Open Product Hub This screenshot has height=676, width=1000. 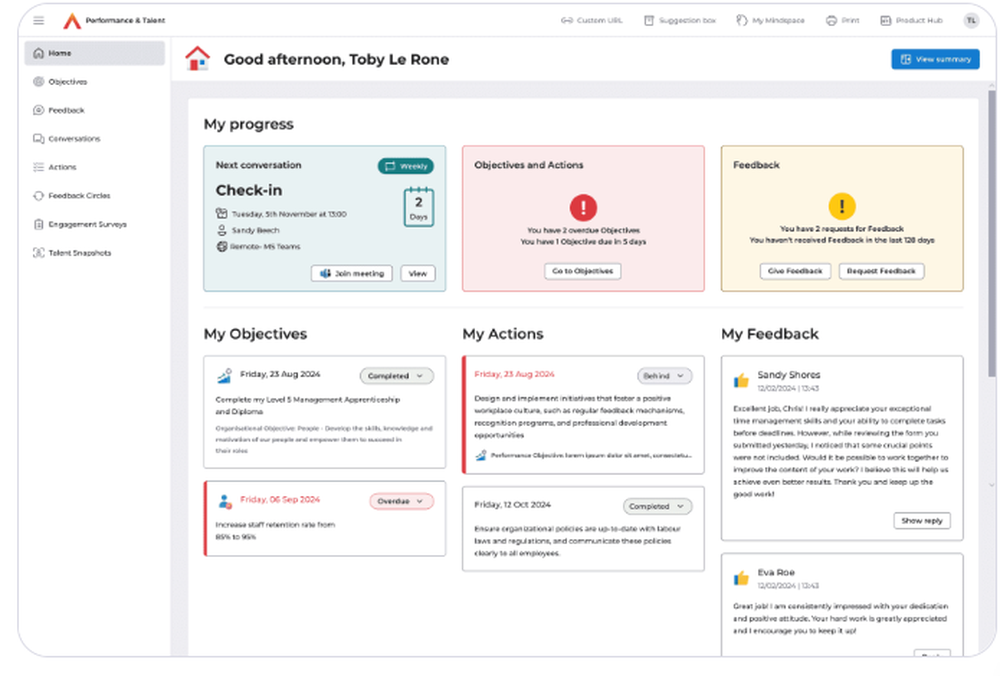click(910, 19)
